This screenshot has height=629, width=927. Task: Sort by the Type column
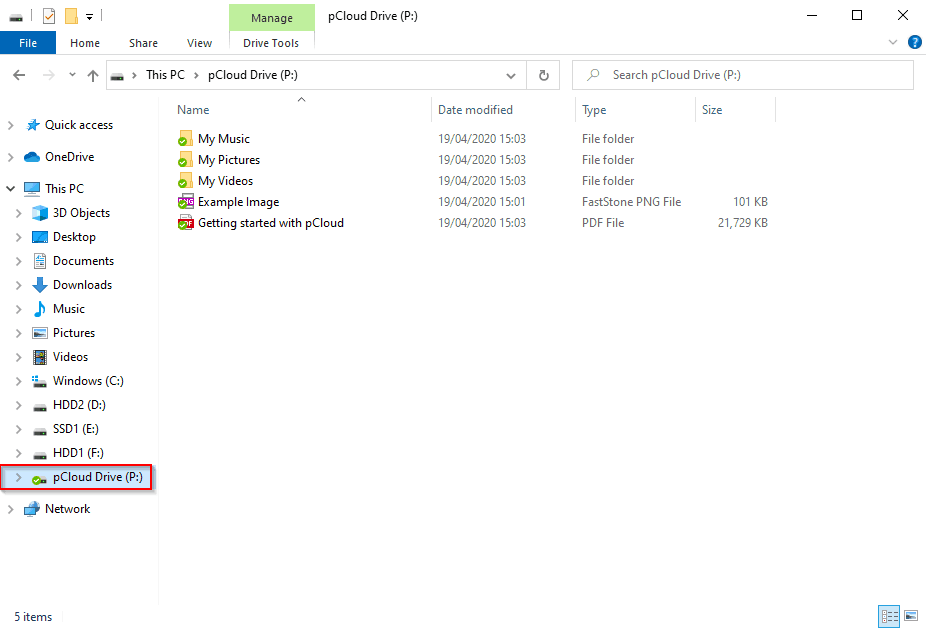coord(594,110)
